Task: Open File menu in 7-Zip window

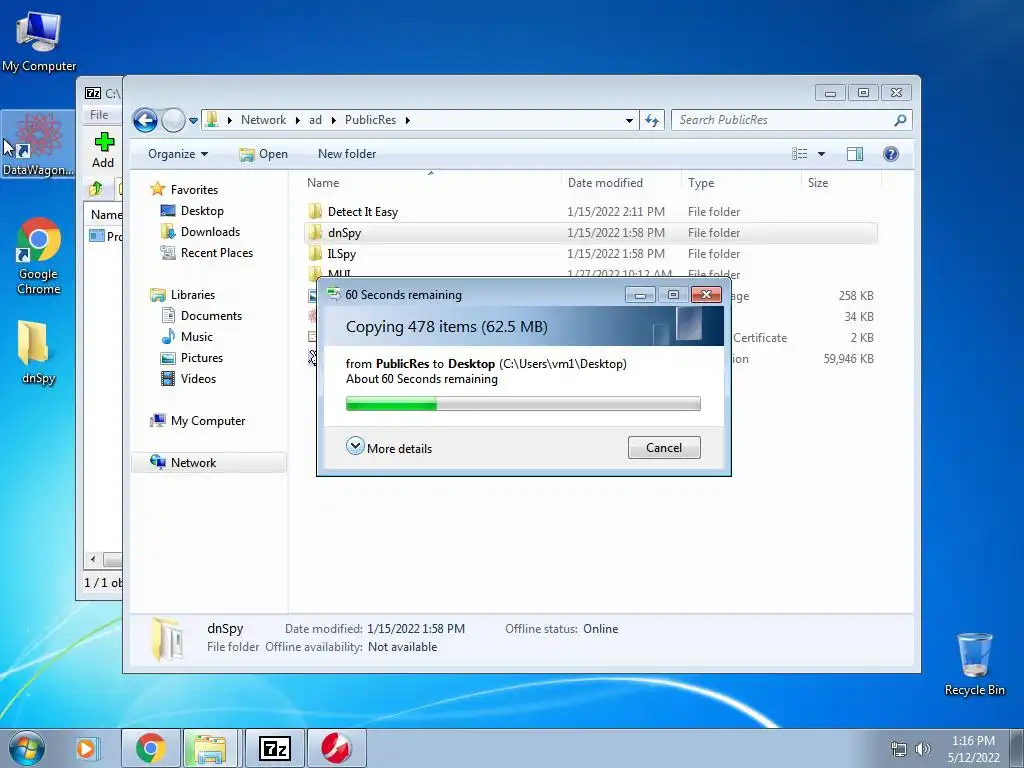Action: click(99, 115)
